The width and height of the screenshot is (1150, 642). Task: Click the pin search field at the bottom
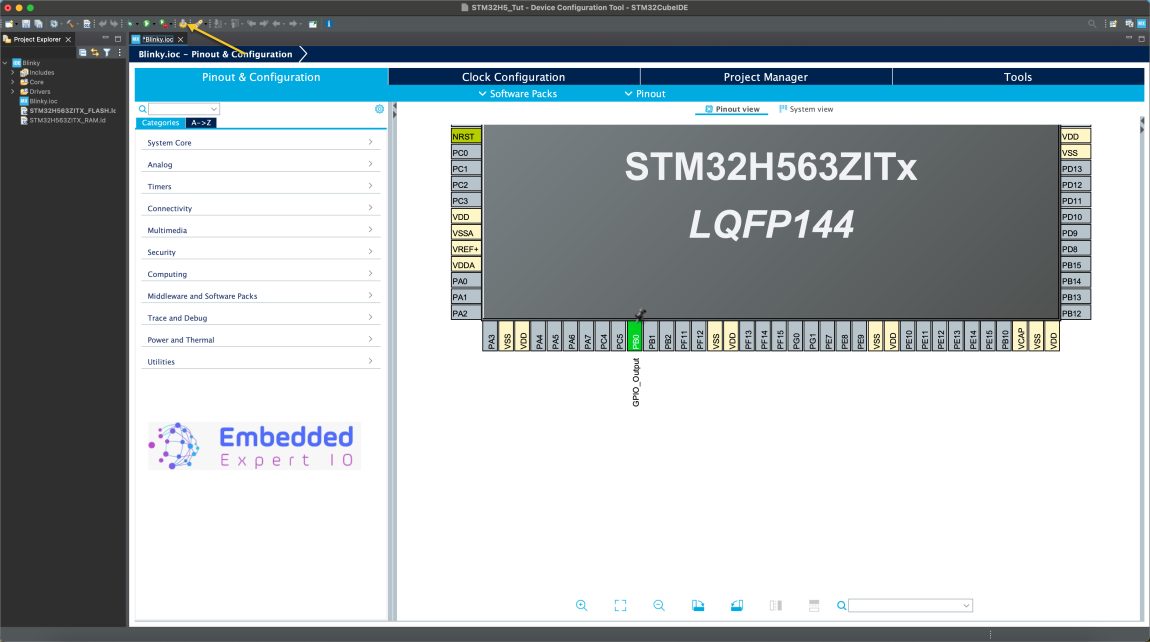point(905,605)
